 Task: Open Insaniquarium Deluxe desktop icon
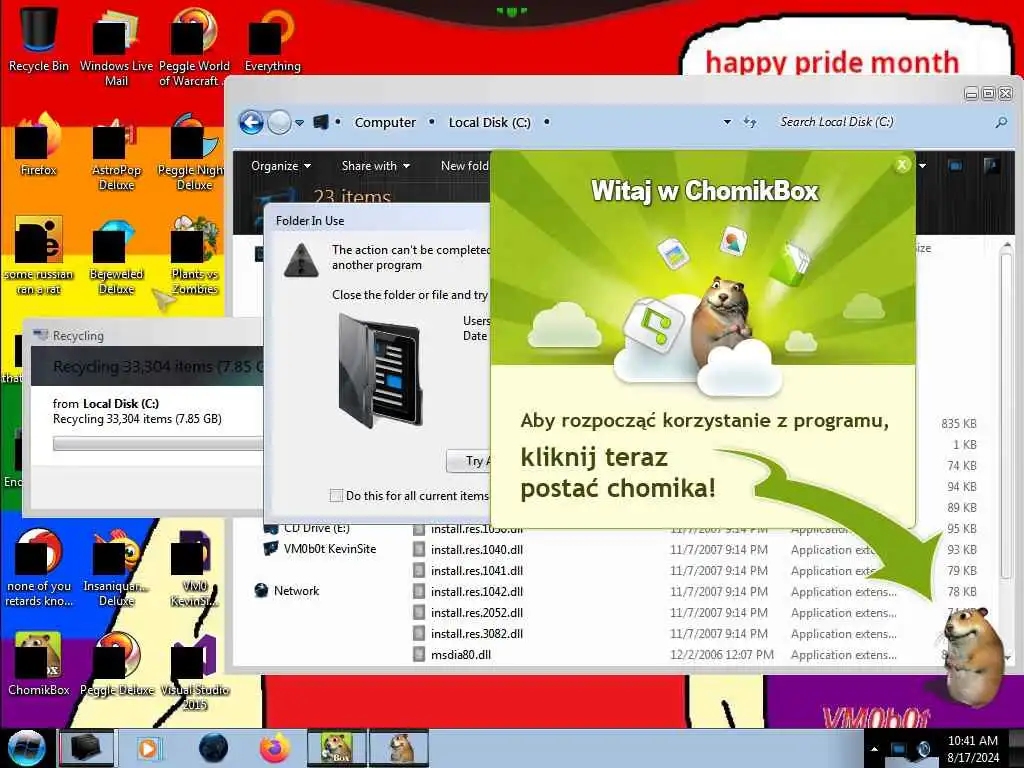116,567
